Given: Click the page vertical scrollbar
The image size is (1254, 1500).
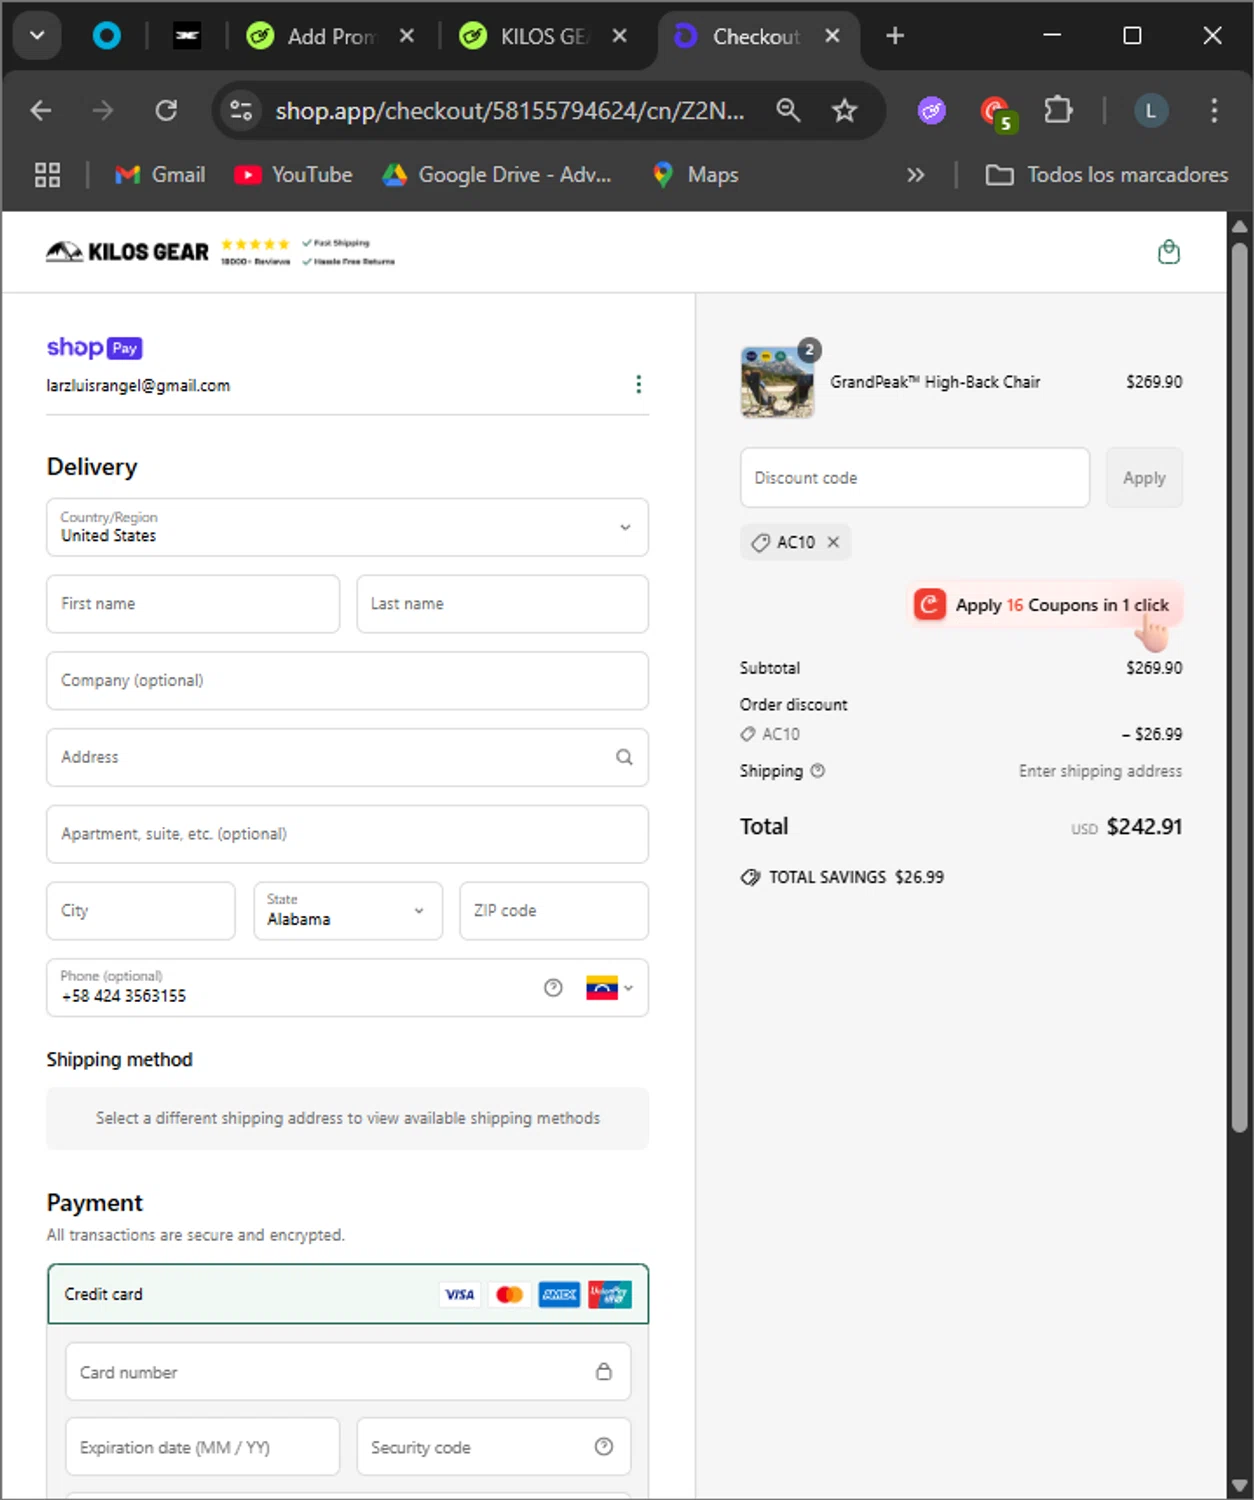Looking at the screenshot, I should click(1239, 690).
